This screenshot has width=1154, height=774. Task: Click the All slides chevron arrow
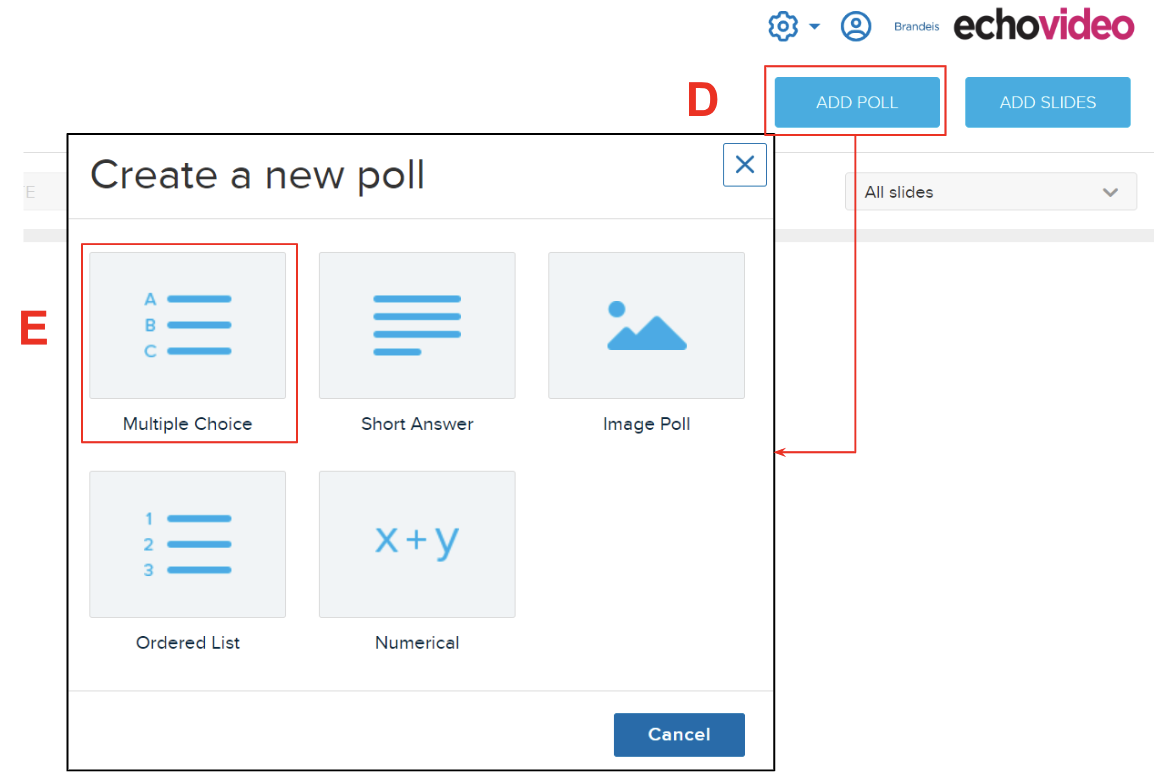(x=1110, y=193)
